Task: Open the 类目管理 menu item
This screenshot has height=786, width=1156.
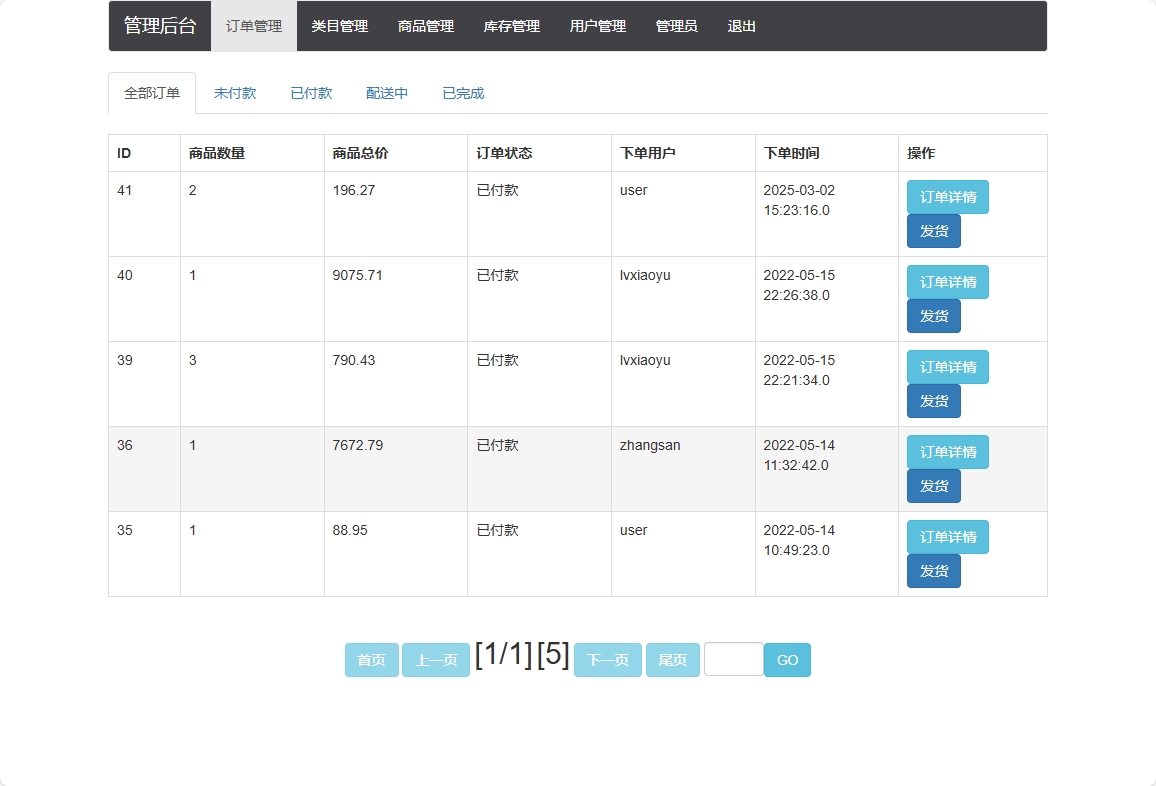Action: point(340,26)
